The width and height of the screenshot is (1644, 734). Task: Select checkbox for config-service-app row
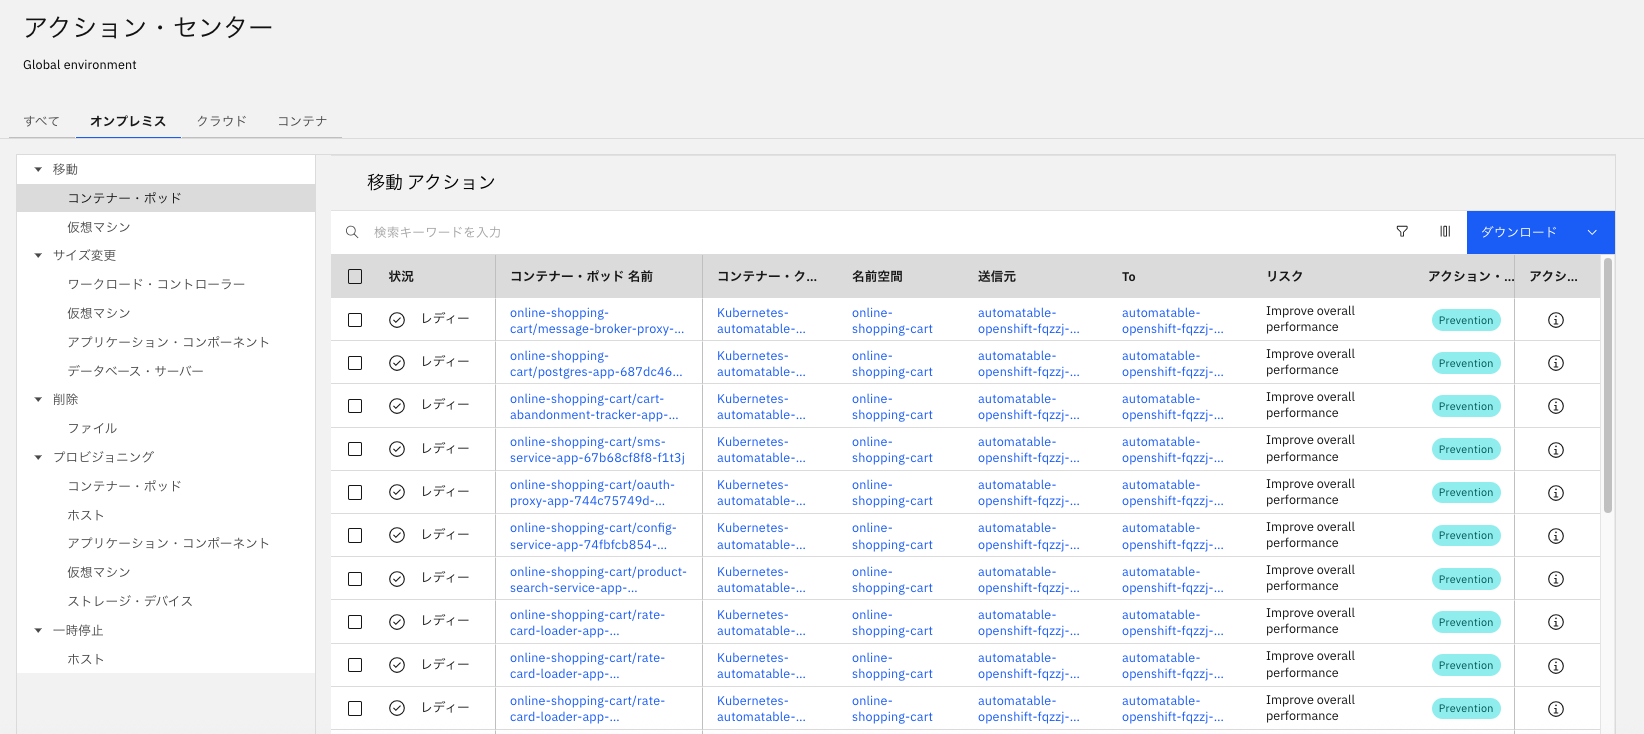tap(355, 536)
